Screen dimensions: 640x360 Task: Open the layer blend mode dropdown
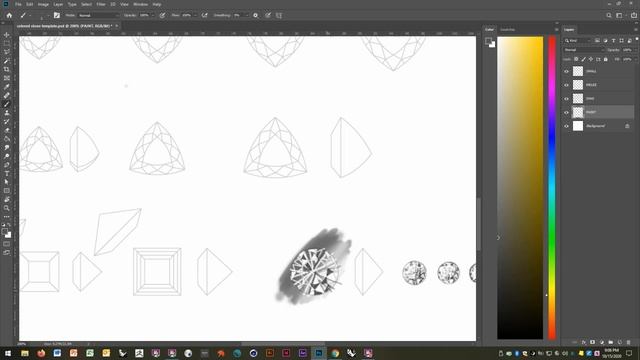pos(583,50)
